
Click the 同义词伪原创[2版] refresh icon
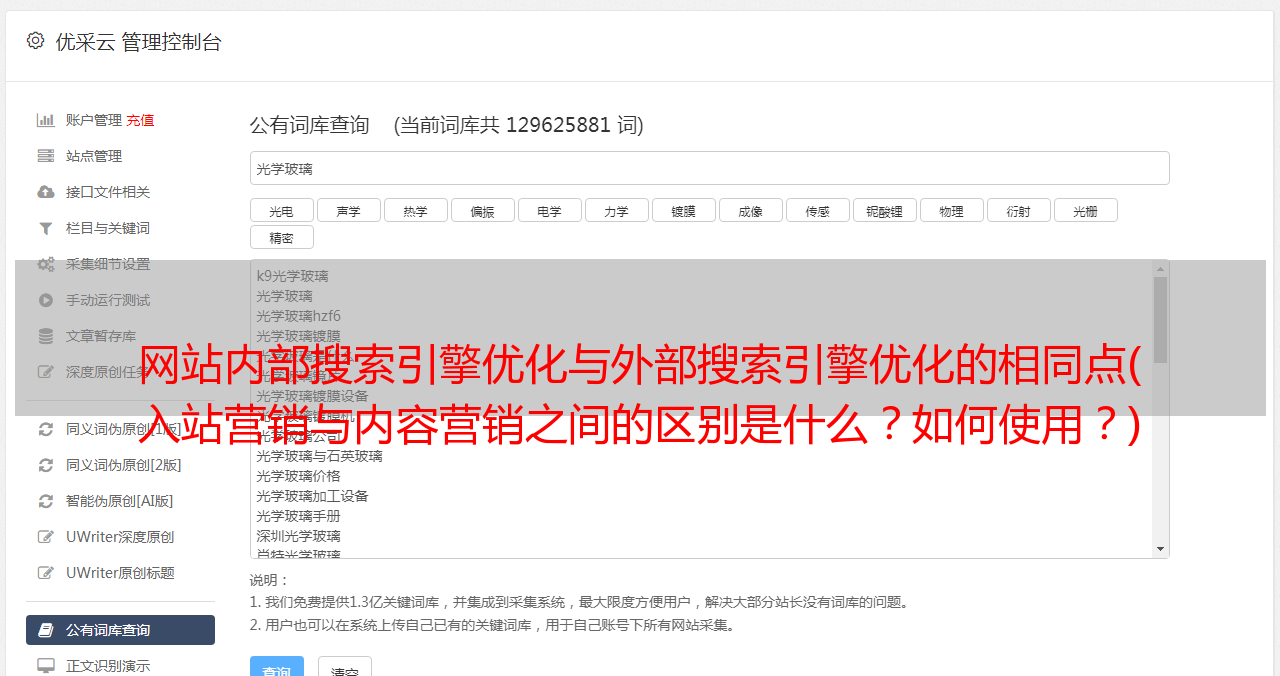click(x=45, y=465)
